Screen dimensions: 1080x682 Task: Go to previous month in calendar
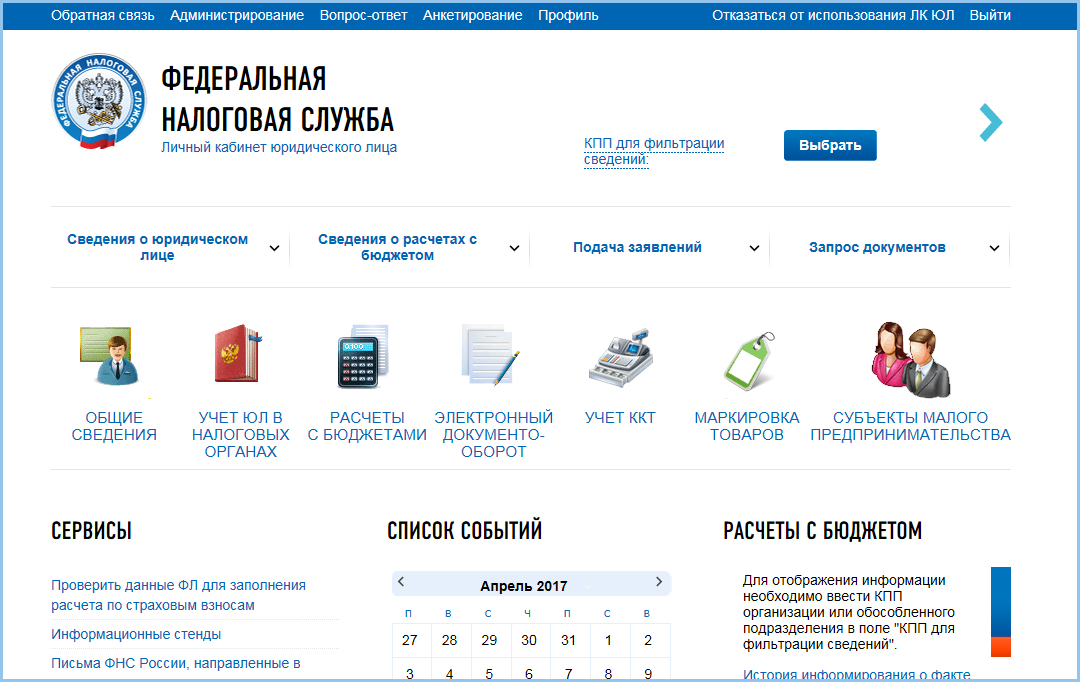[401, 581]
